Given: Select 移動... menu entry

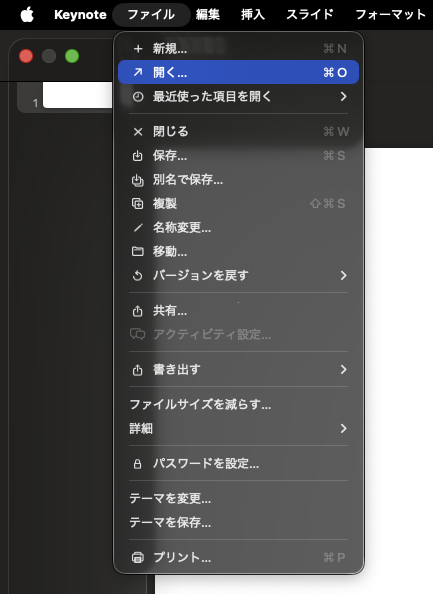Looking at the screenshot, I should (x=238, y=251).
